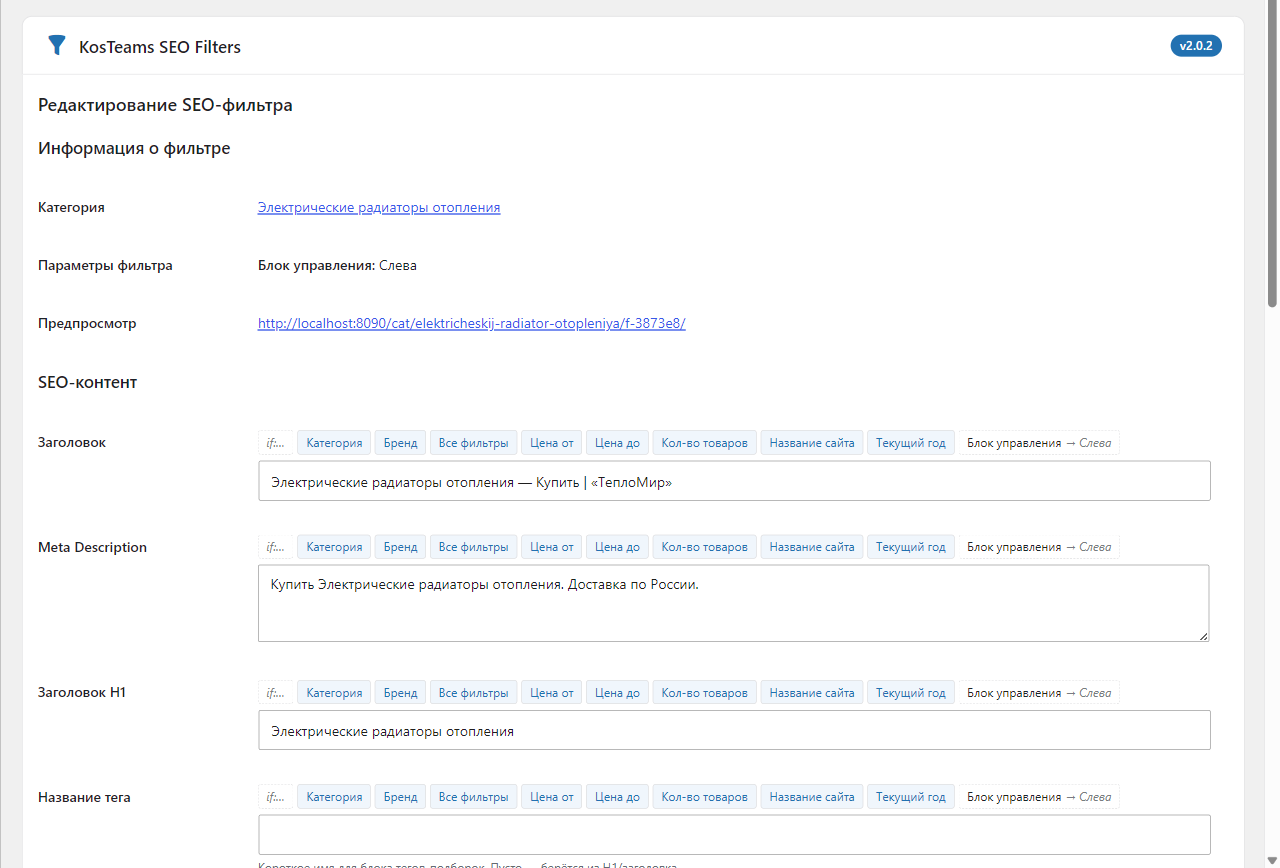
Task: Focus the Заголовок H1 input field
Action: (x=734, y=730)
